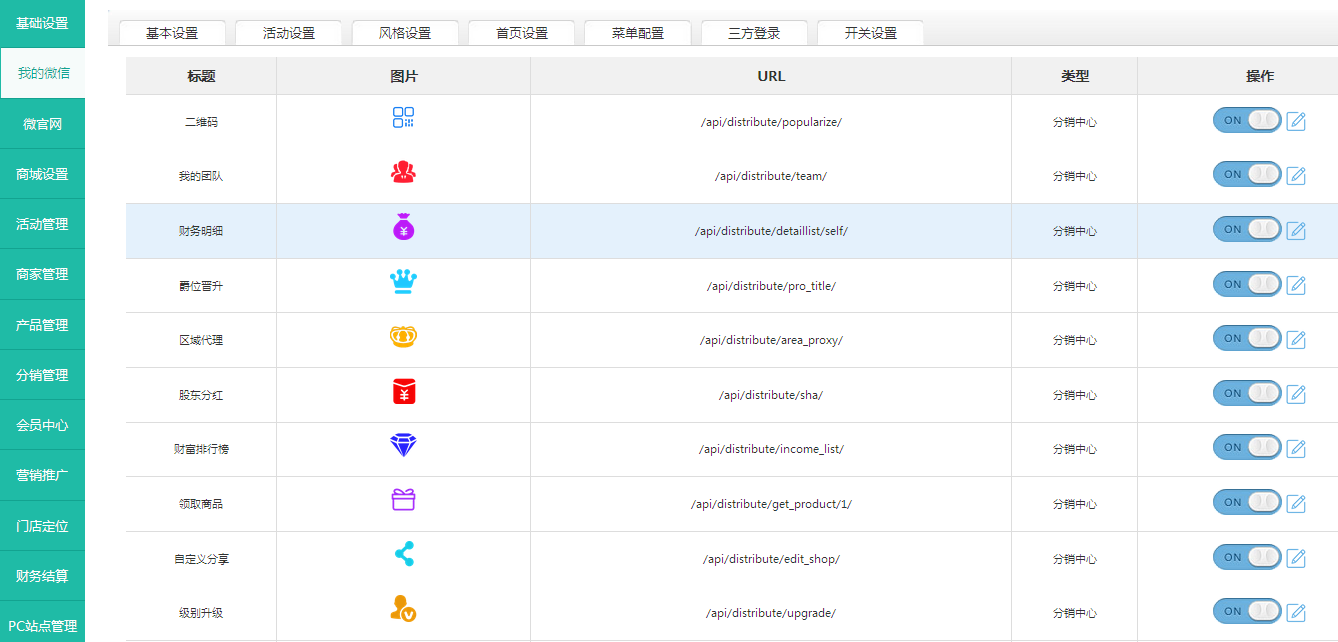Viewport: 1338px width, 642px height.
Task: Switch off 领取商品 toggle
Action: click(1246, 502)
